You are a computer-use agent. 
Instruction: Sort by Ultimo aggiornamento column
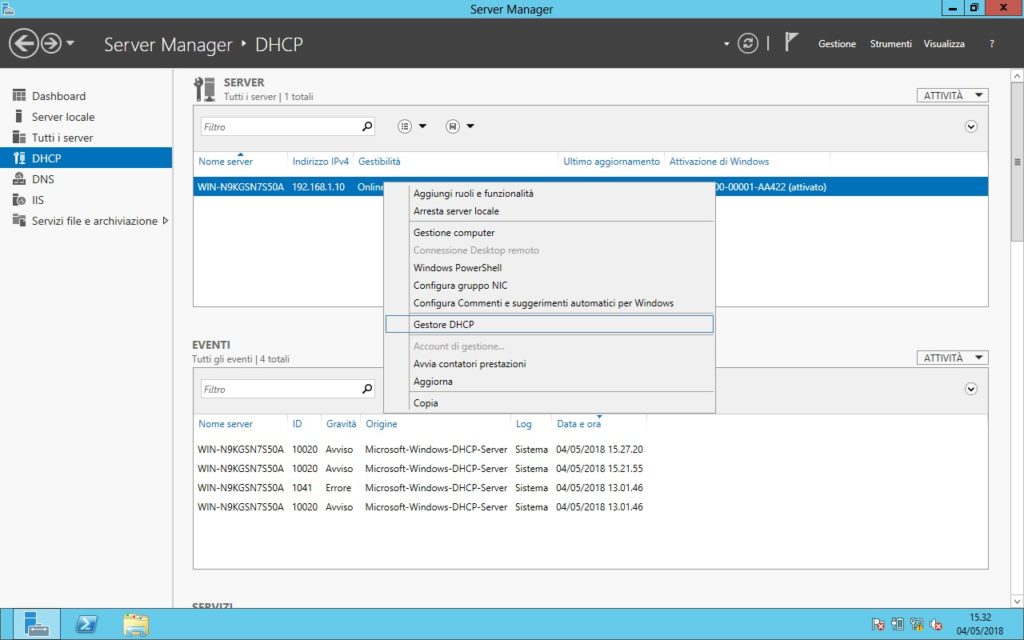(x=611, y=161)
